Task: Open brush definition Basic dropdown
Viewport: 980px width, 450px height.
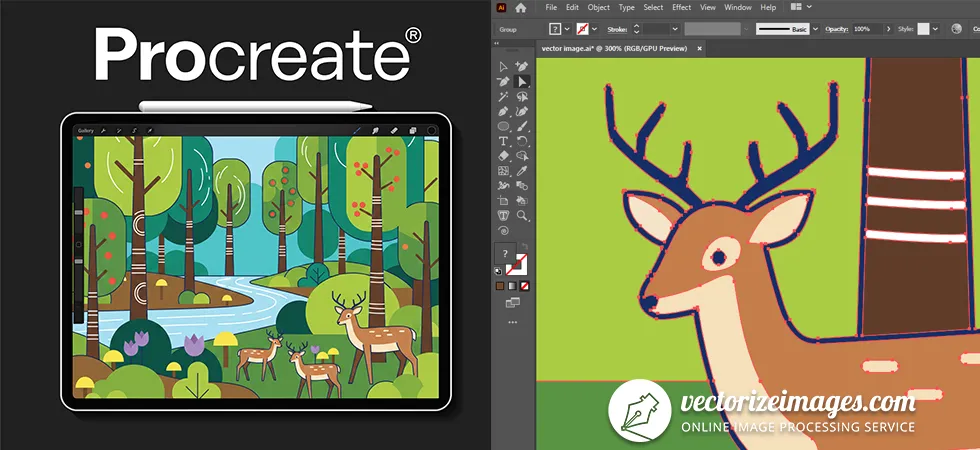Action: pyautogui.click(x=815, y=29)
